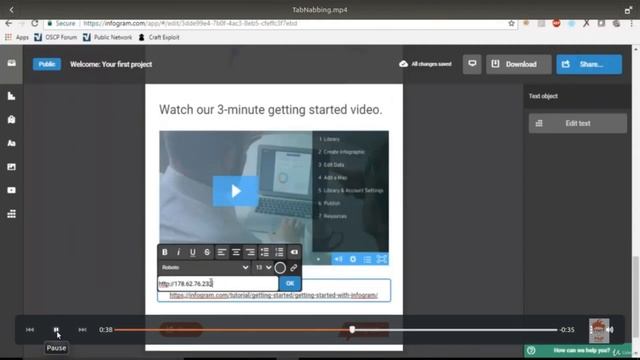Click the Share button
640x360 pixels.
589,64
